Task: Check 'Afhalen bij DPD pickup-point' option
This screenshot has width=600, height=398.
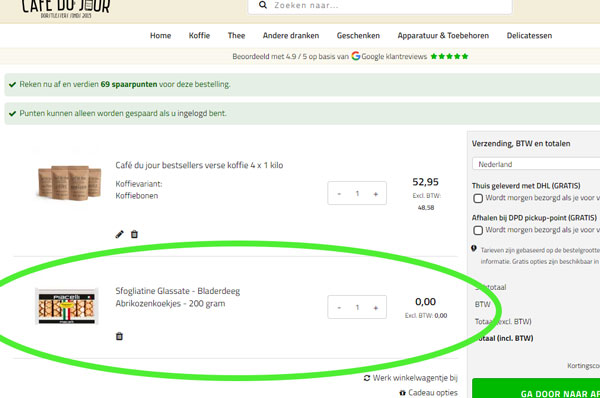Action: click(x=478, y=230)
